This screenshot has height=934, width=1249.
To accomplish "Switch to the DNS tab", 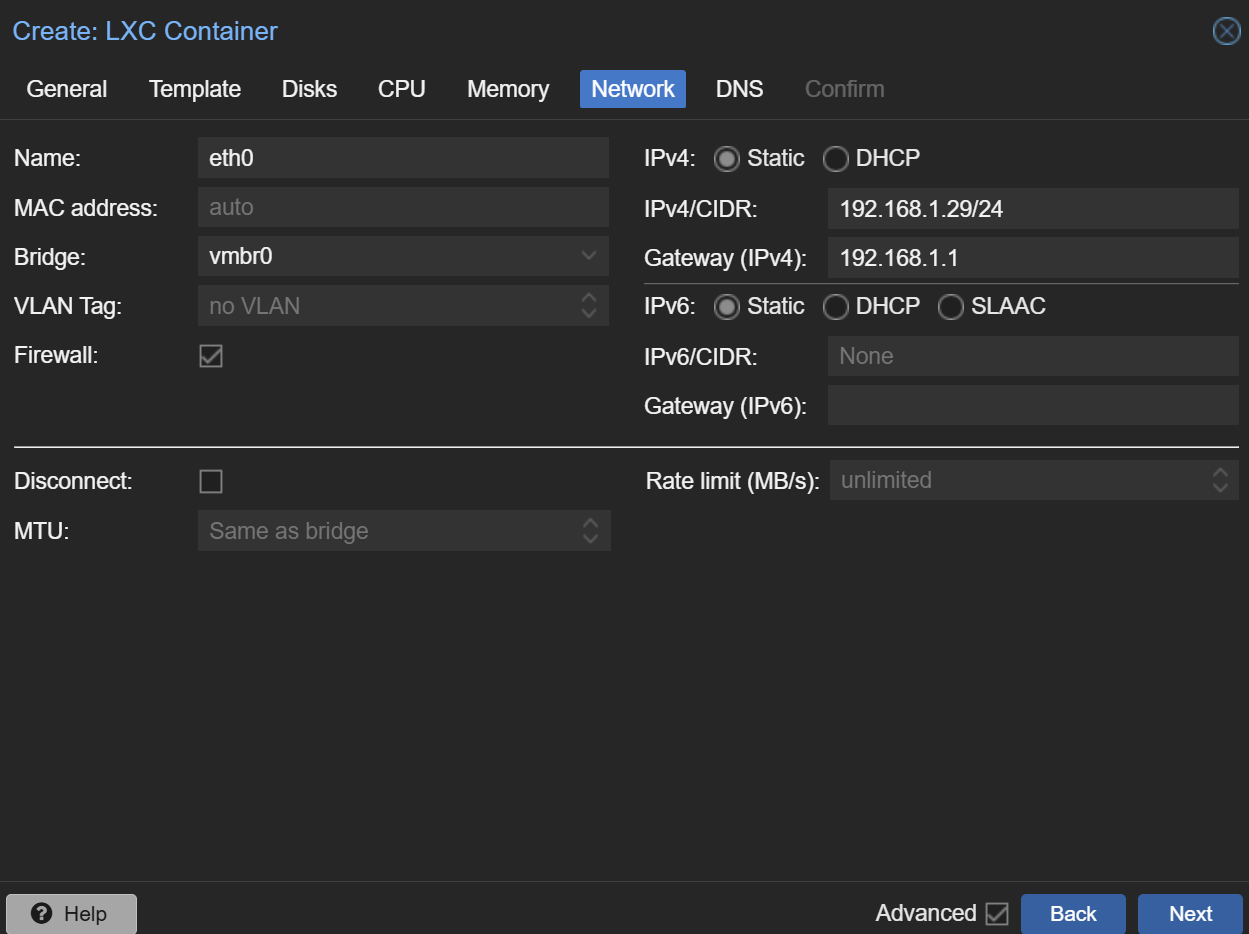I will click(739, 89).
